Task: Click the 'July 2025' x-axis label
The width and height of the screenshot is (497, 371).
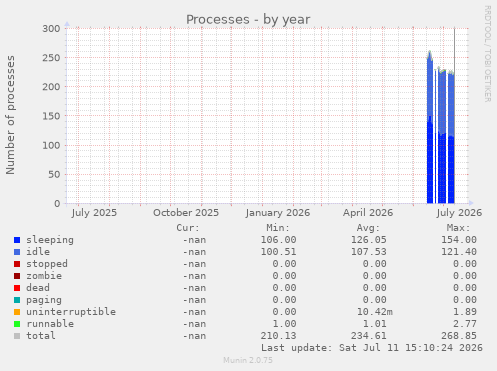Action: [94, 213]
